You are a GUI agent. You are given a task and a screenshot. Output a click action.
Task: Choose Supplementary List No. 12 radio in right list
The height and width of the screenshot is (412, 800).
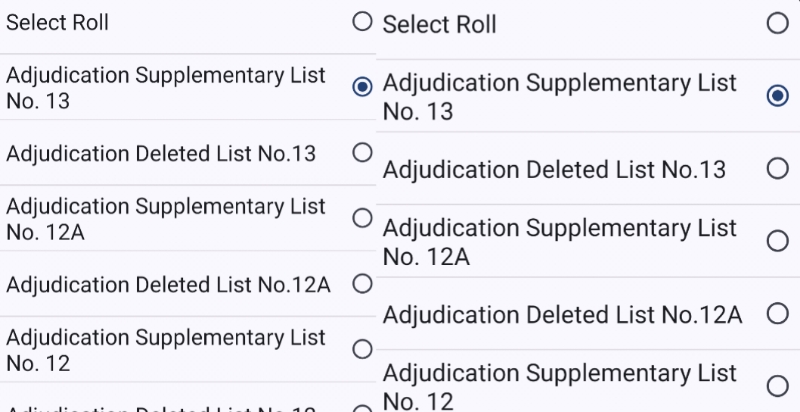pos(777,386)
